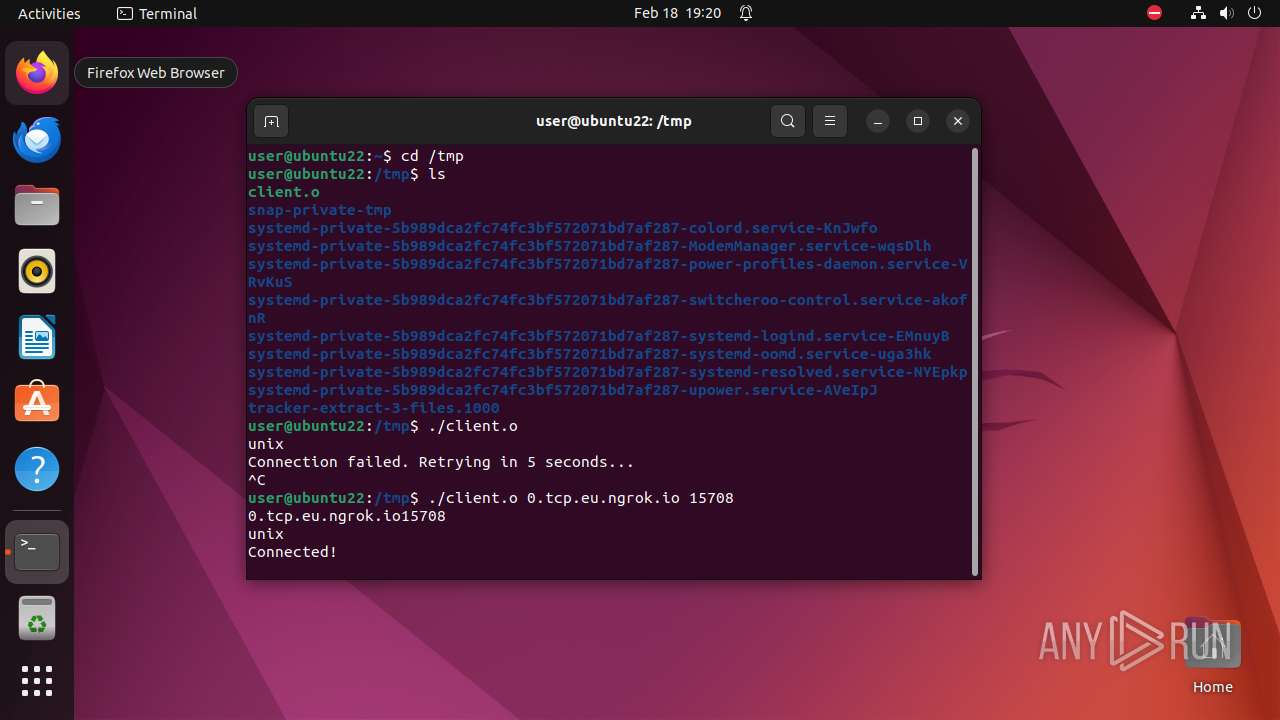Click the Terminal title user@ubuntu22: /tmp

614,121
